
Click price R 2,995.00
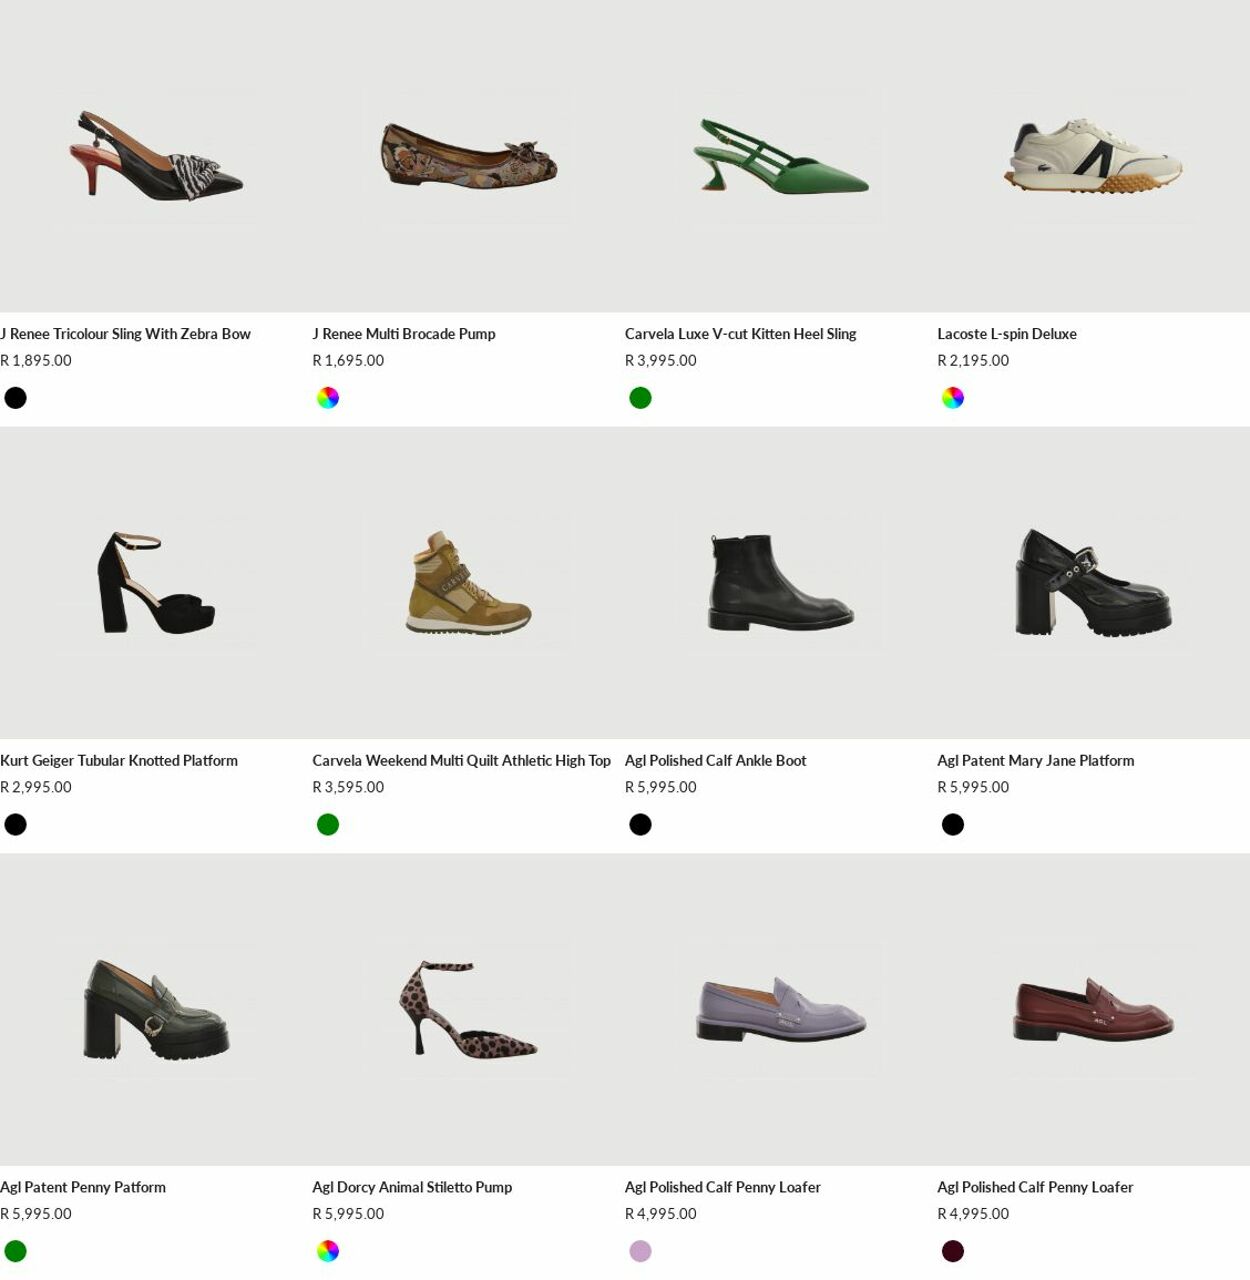pos(36,788)
